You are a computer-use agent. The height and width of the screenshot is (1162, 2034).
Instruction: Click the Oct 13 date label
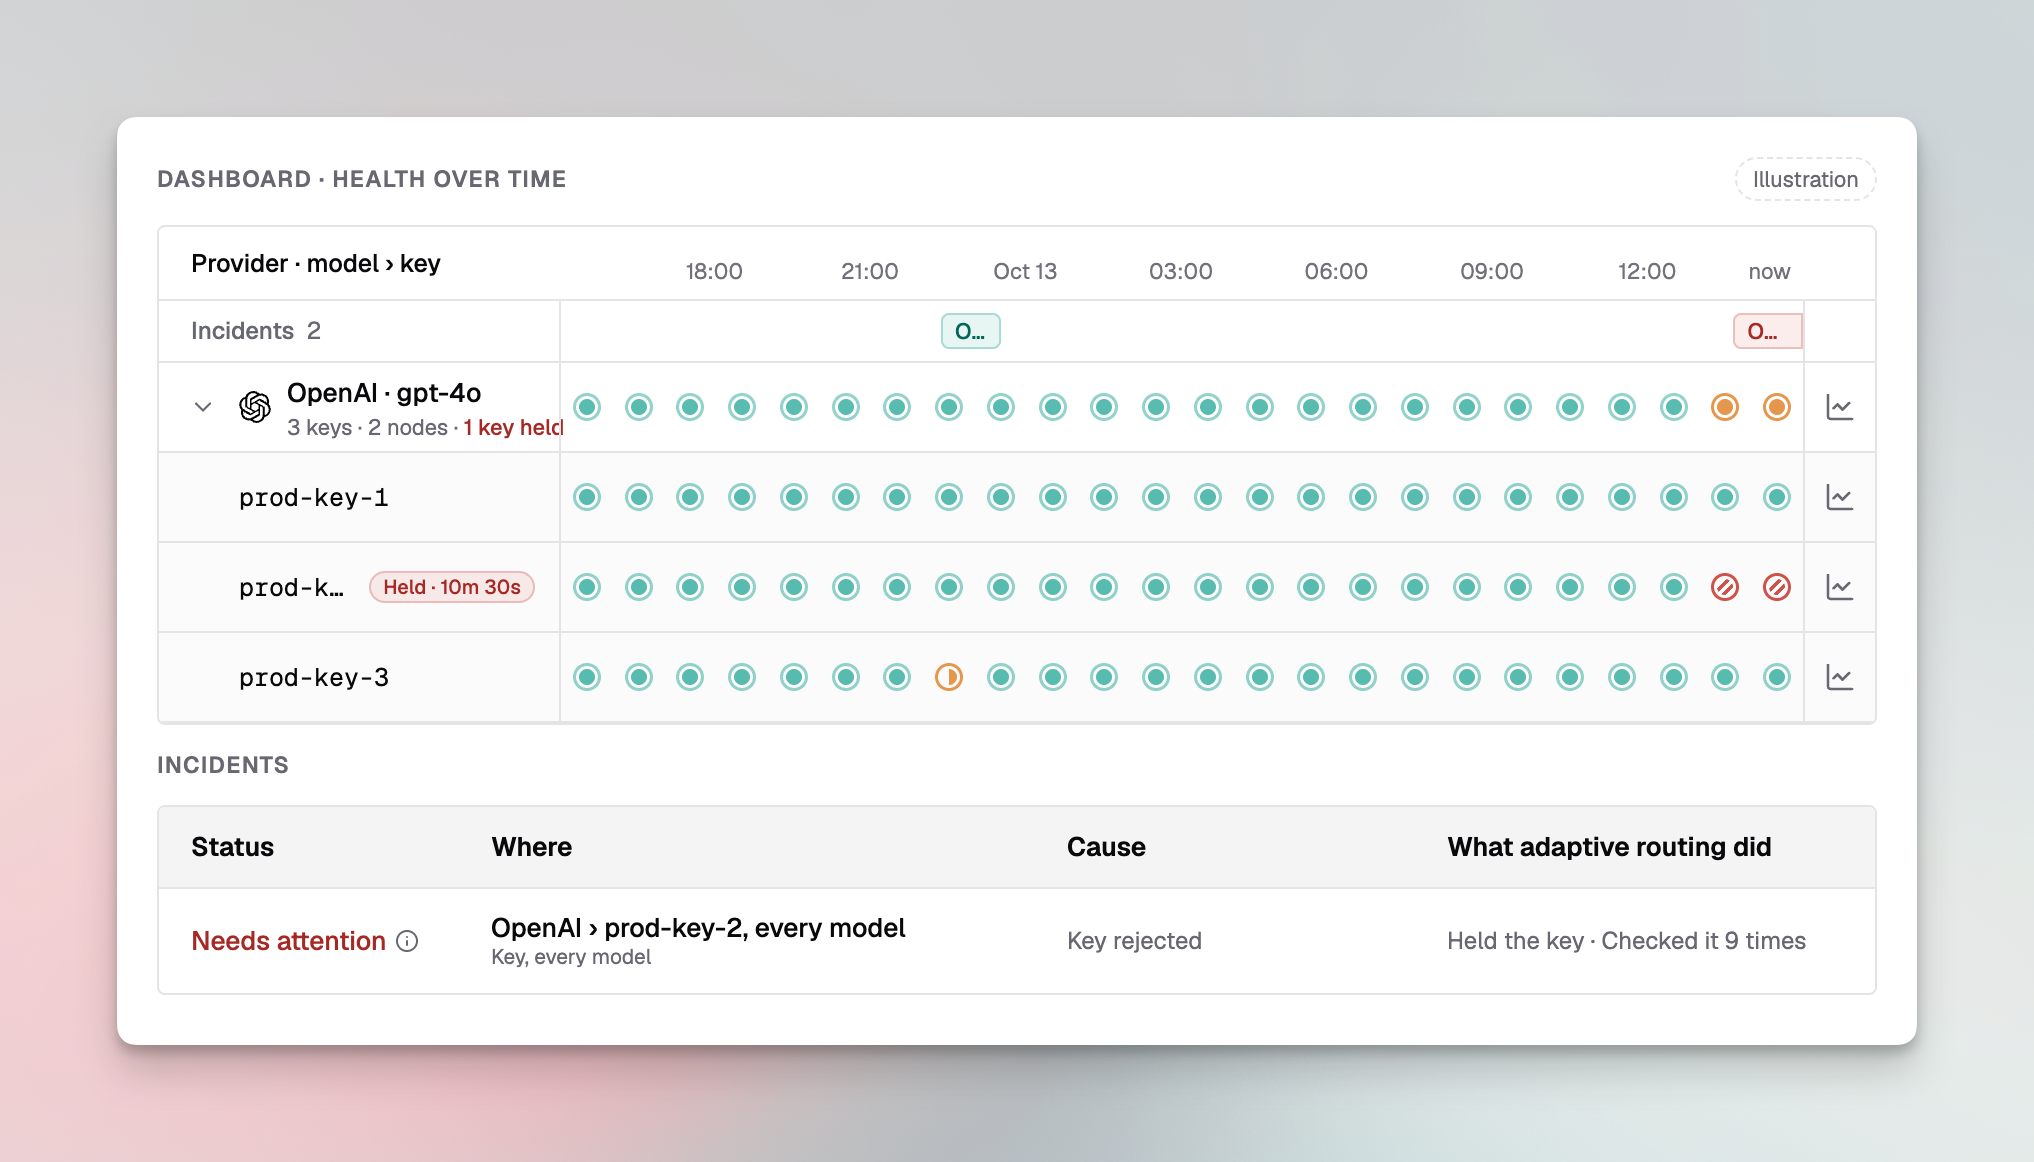coord(1025,271)
